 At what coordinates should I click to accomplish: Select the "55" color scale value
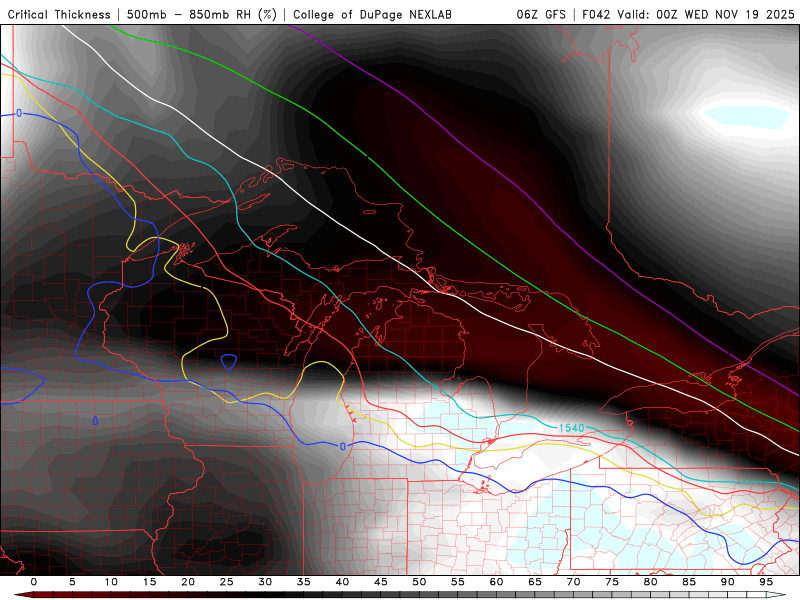click(458, 582)
